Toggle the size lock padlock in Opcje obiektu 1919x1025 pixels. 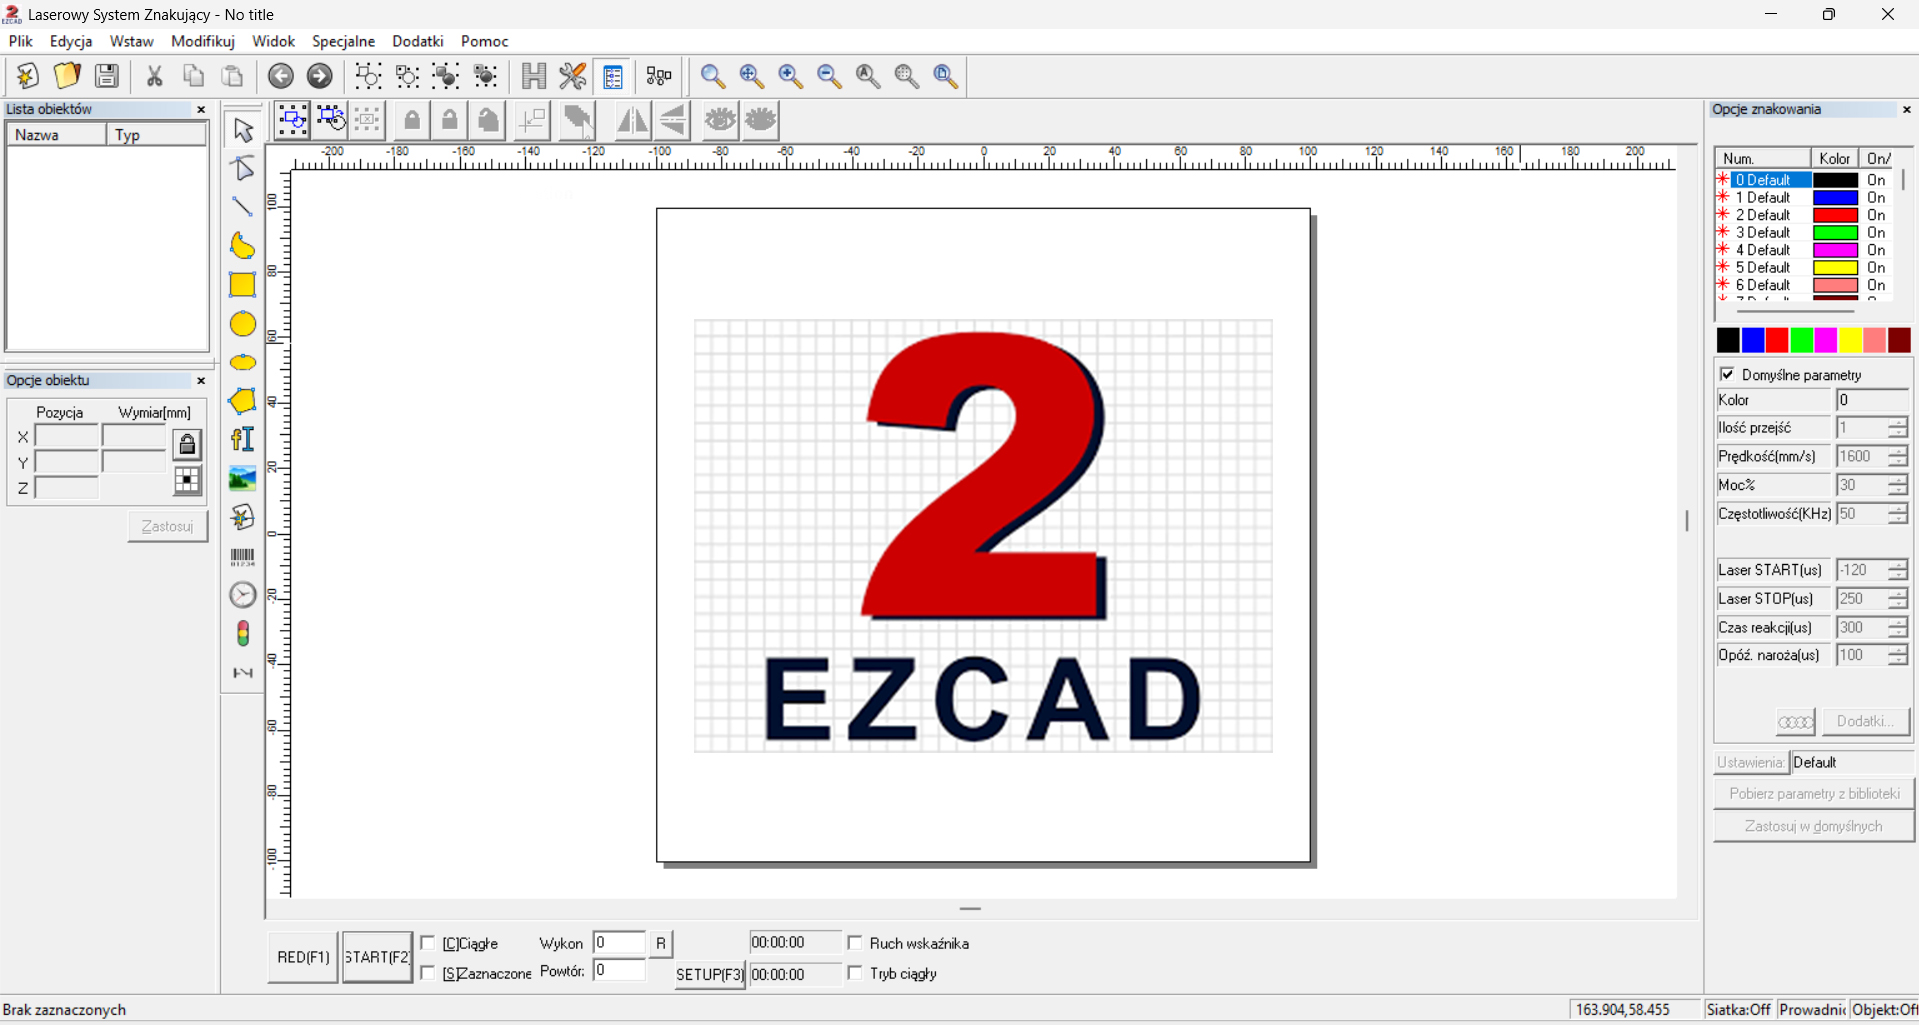pos(187,444)
